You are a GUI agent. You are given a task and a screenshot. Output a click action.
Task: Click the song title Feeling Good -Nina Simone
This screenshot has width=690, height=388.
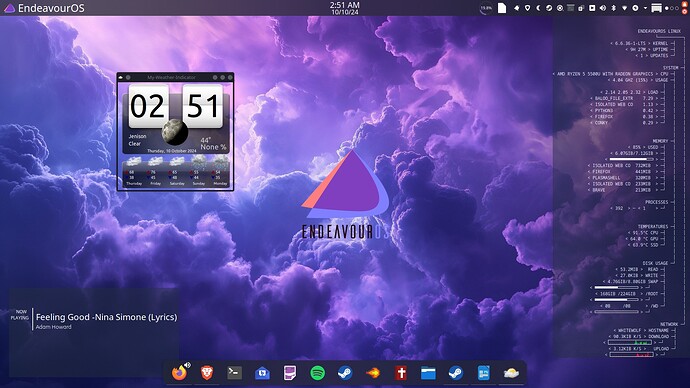click(x=106, y=317)
